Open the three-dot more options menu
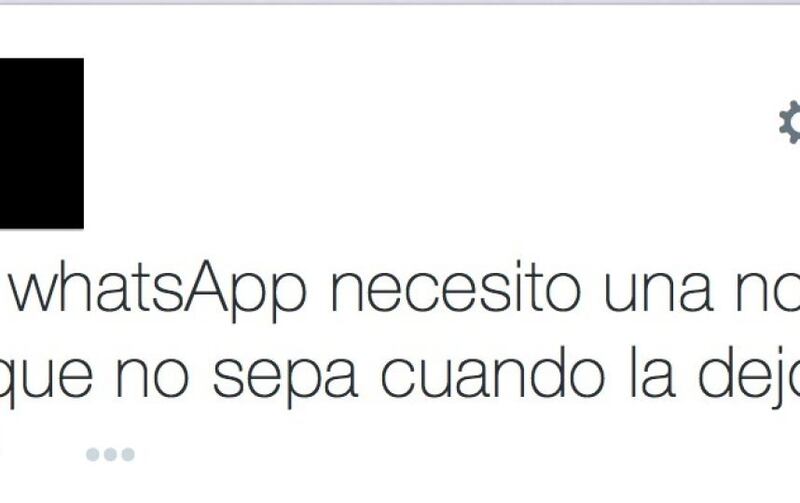Image resolution: width=800 pixels, height=503 pixels. pyautogui.click(x=110, y=454)
